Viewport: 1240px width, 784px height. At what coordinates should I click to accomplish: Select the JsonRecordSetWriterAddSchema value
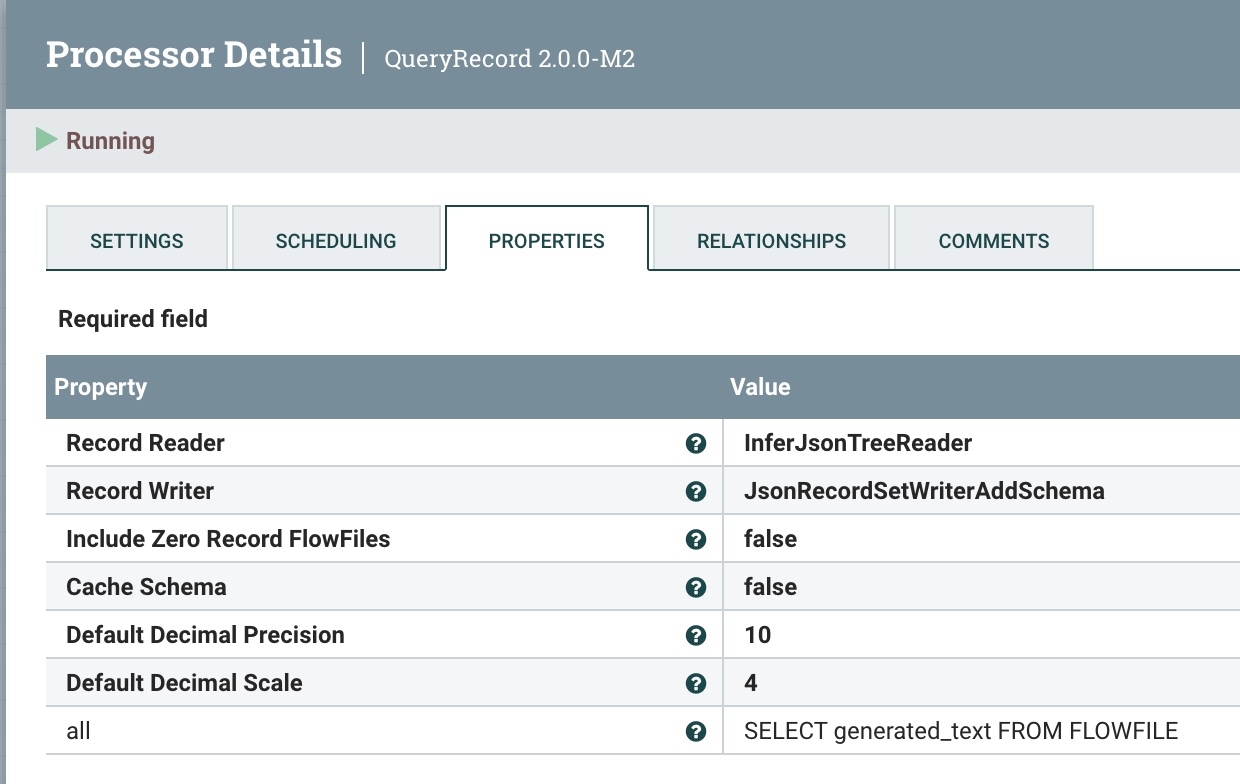click(924, 491)
